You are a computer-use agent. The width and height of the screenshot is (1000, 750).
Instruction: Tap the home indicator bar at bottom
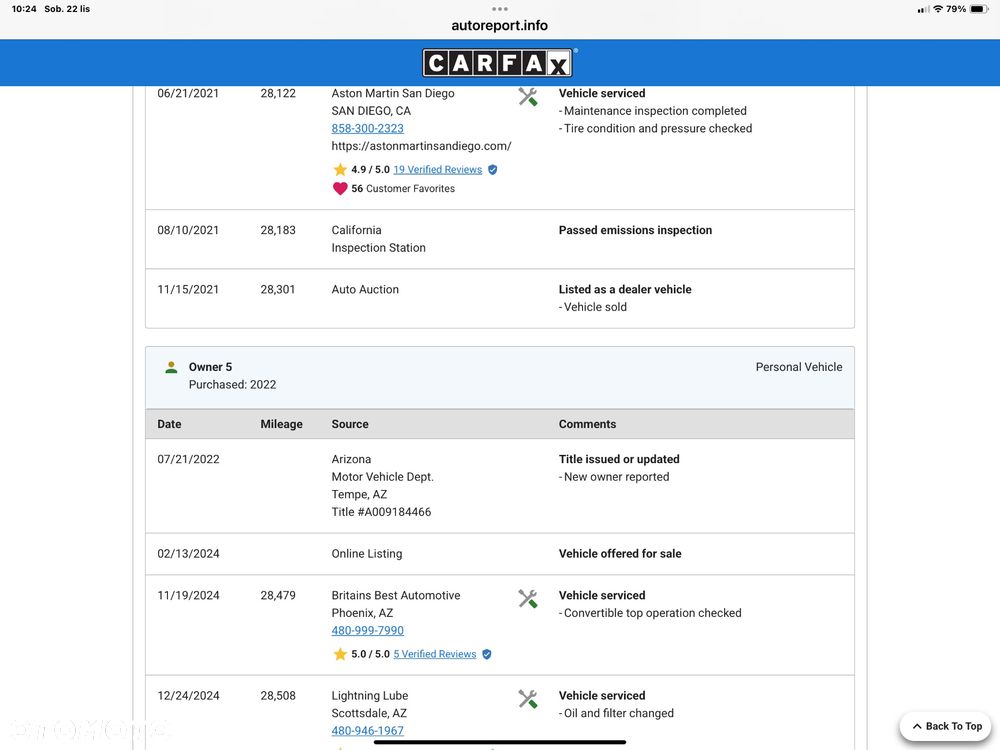(500, 742)
